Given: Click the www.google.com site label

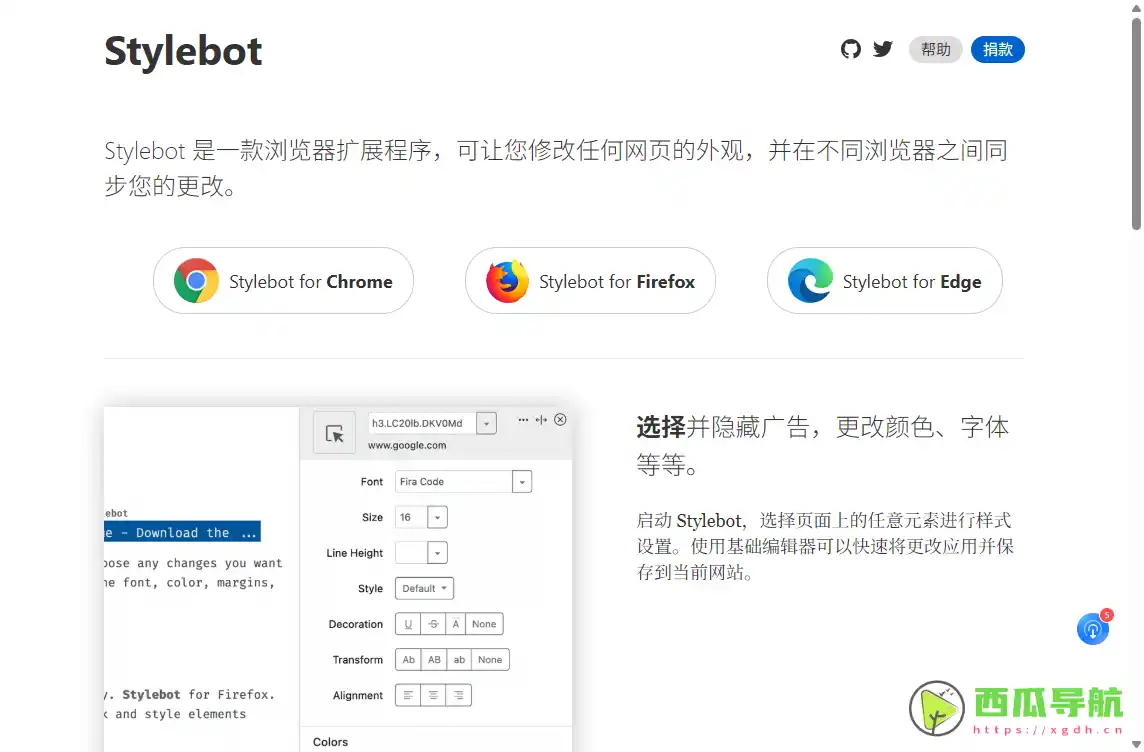Looking at the screenshot, I should tap(407, 445).
